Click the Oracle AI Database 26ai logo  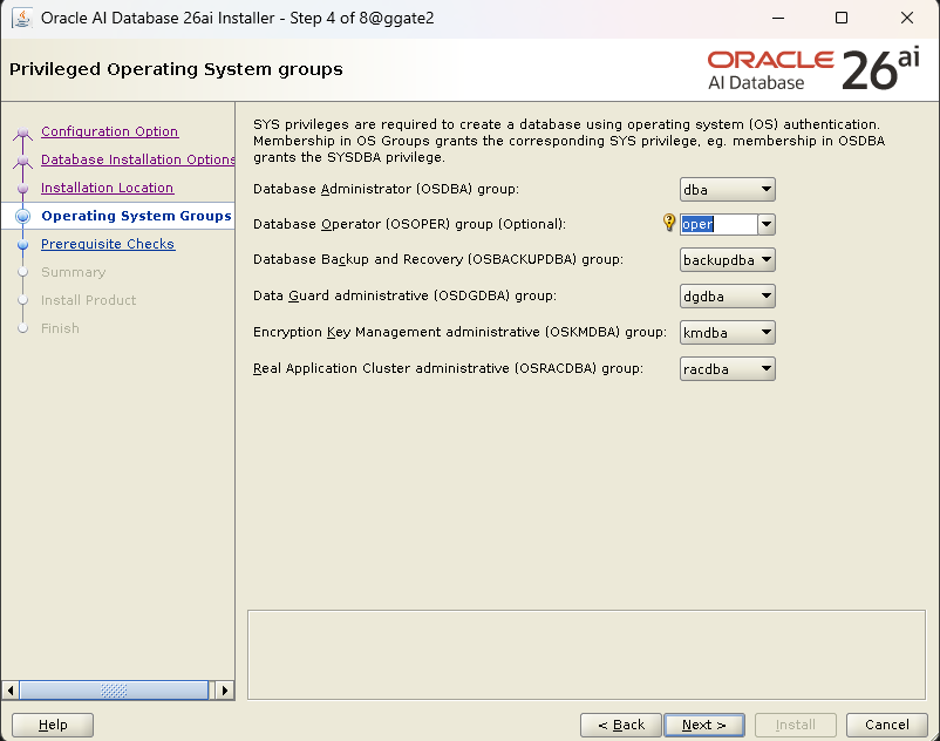pyautogui.click(x=814, y=70)
